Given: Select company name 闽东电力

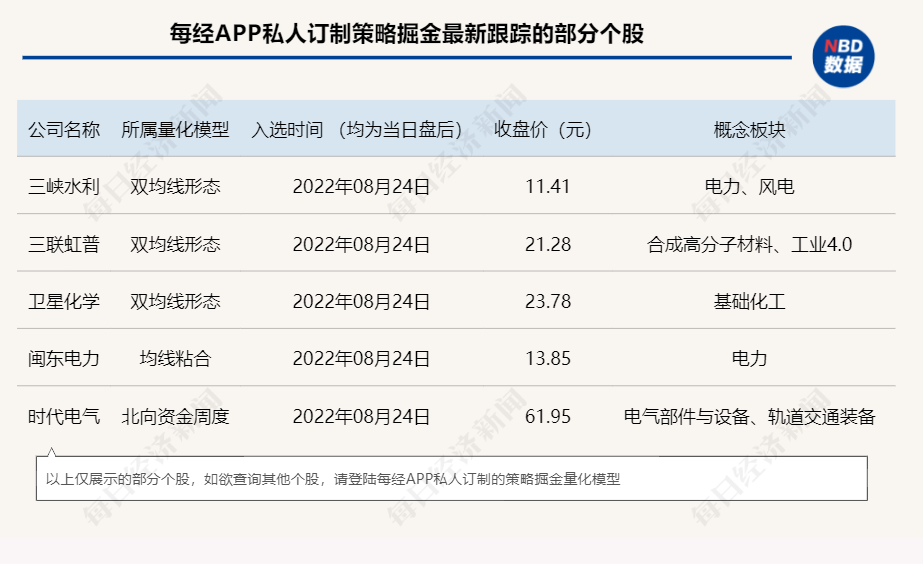Looking at the screenshot, I should pyautogui.click(x=64, y=359).
